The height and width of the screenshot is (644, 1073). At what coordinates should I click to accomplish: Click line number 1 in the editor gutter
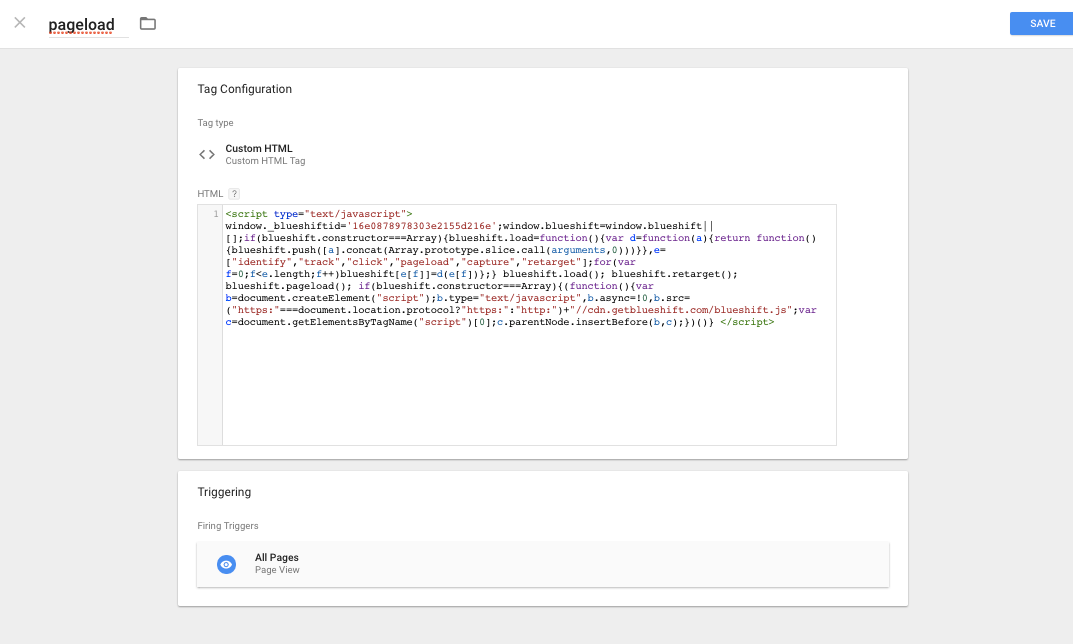(x=215, y=214)
